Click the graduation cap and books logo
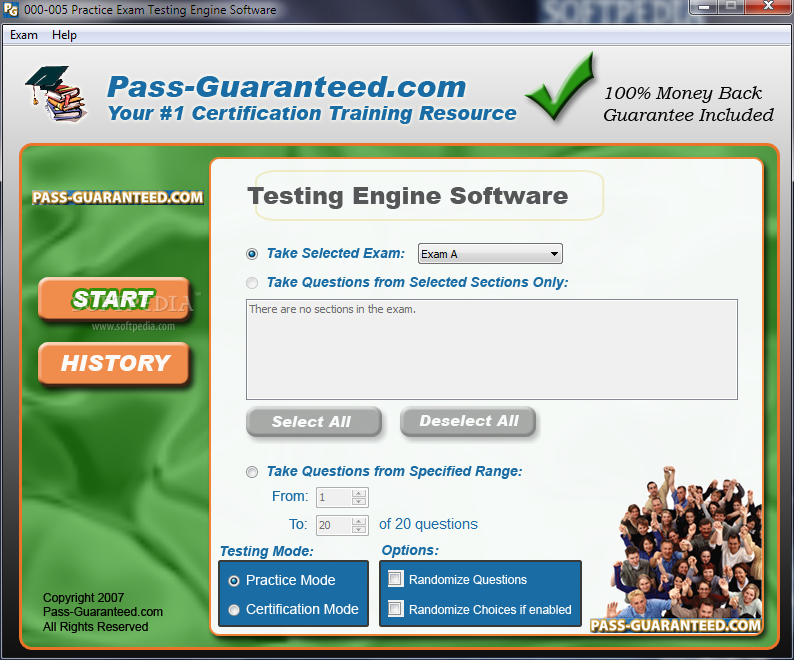 click(x=57, y=93)
